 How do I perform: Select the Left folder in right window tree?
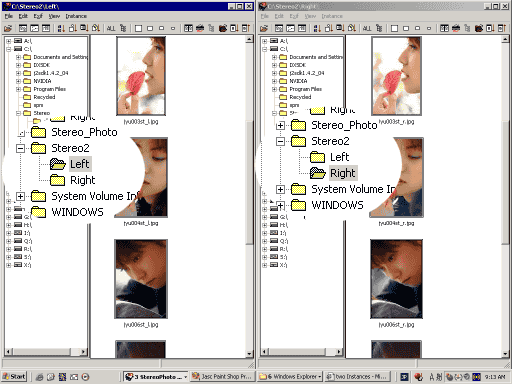[339, 157]
